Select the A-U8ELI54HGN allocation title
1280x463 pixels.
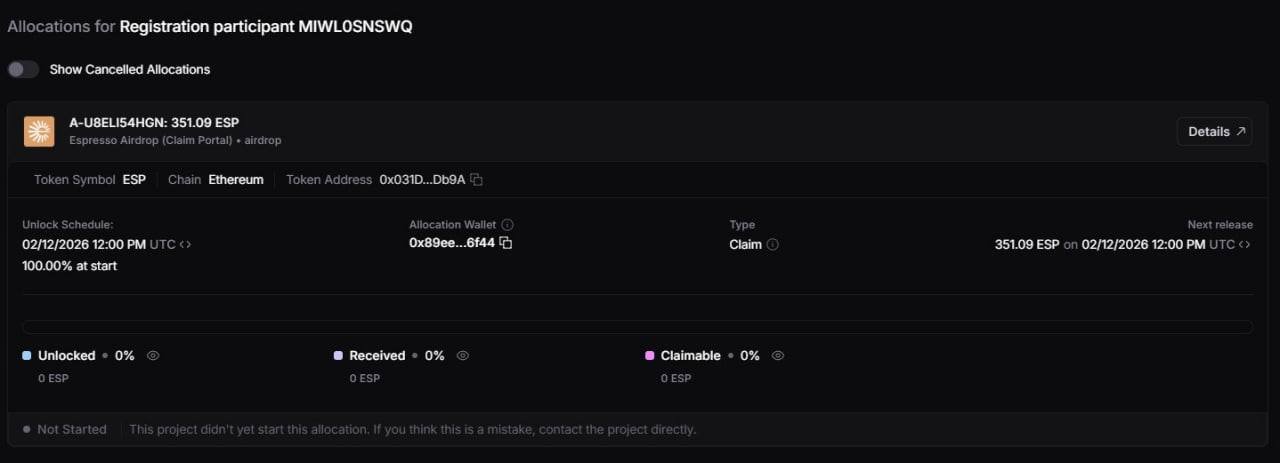pyautogui.click(x=154, y=123)
